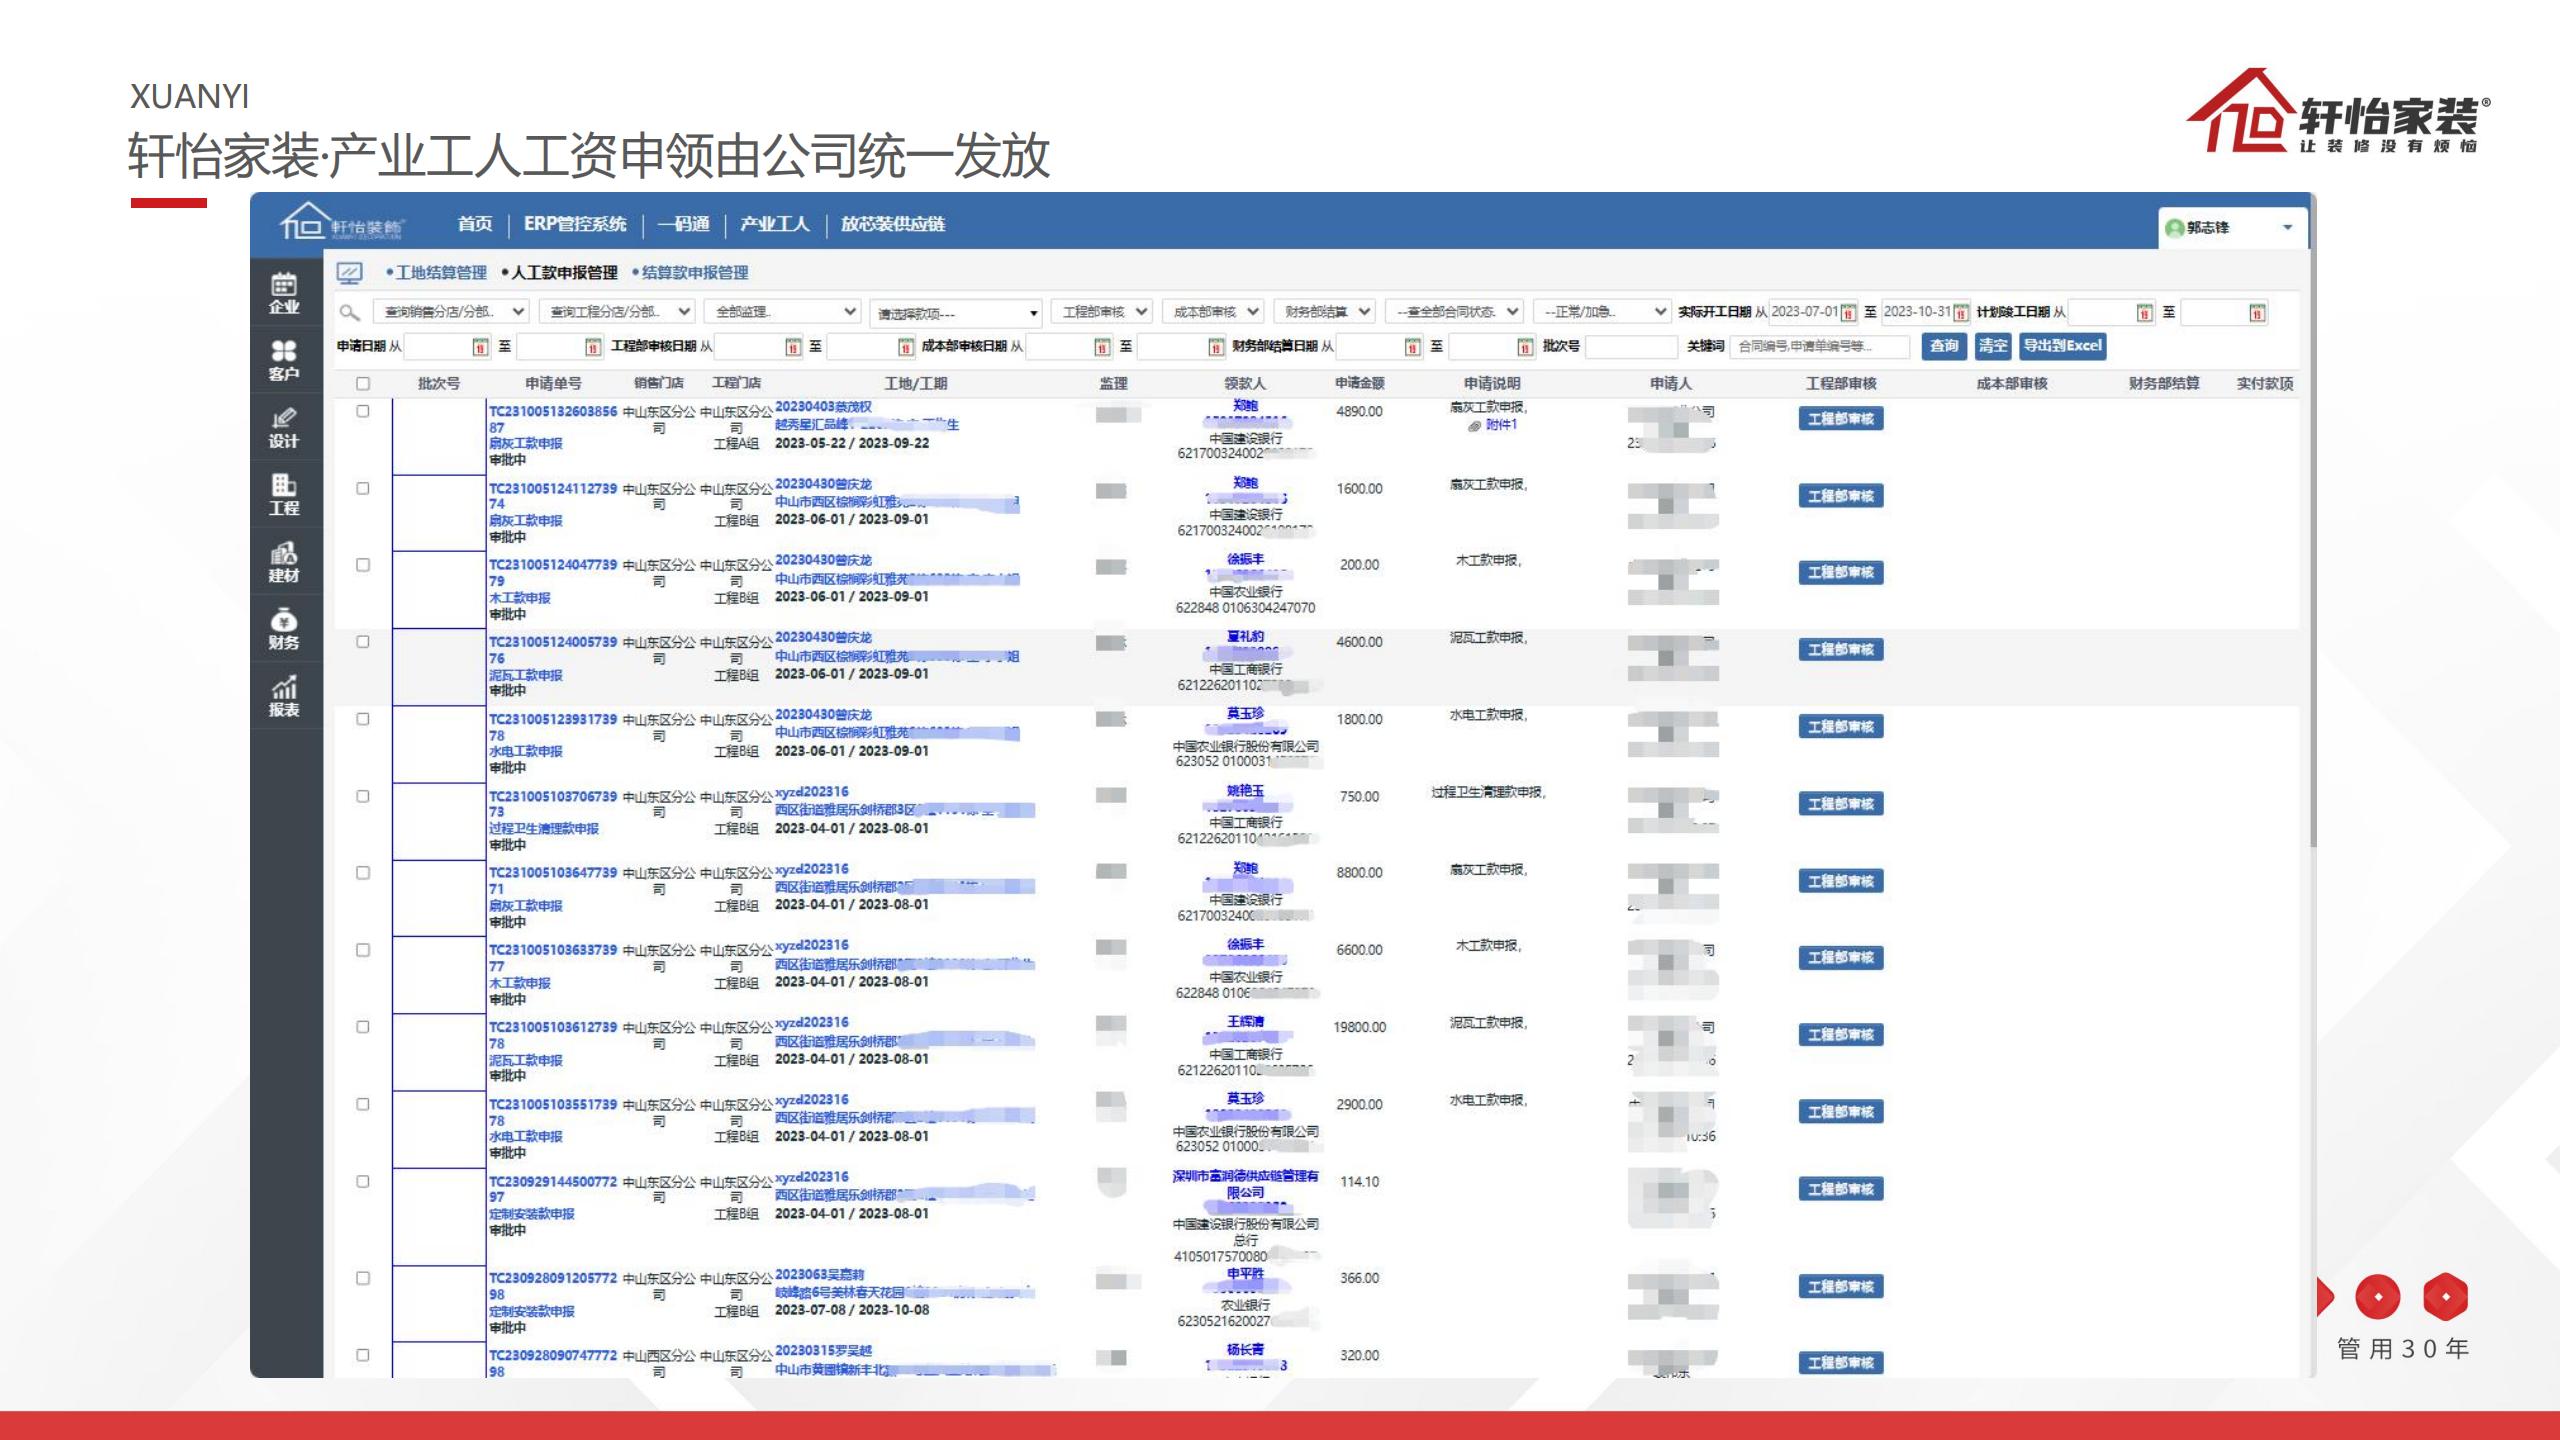2560x1440 pixels.
Task: Open calendar for 财务部结算日期 start date
Action: click(1412, 347)
